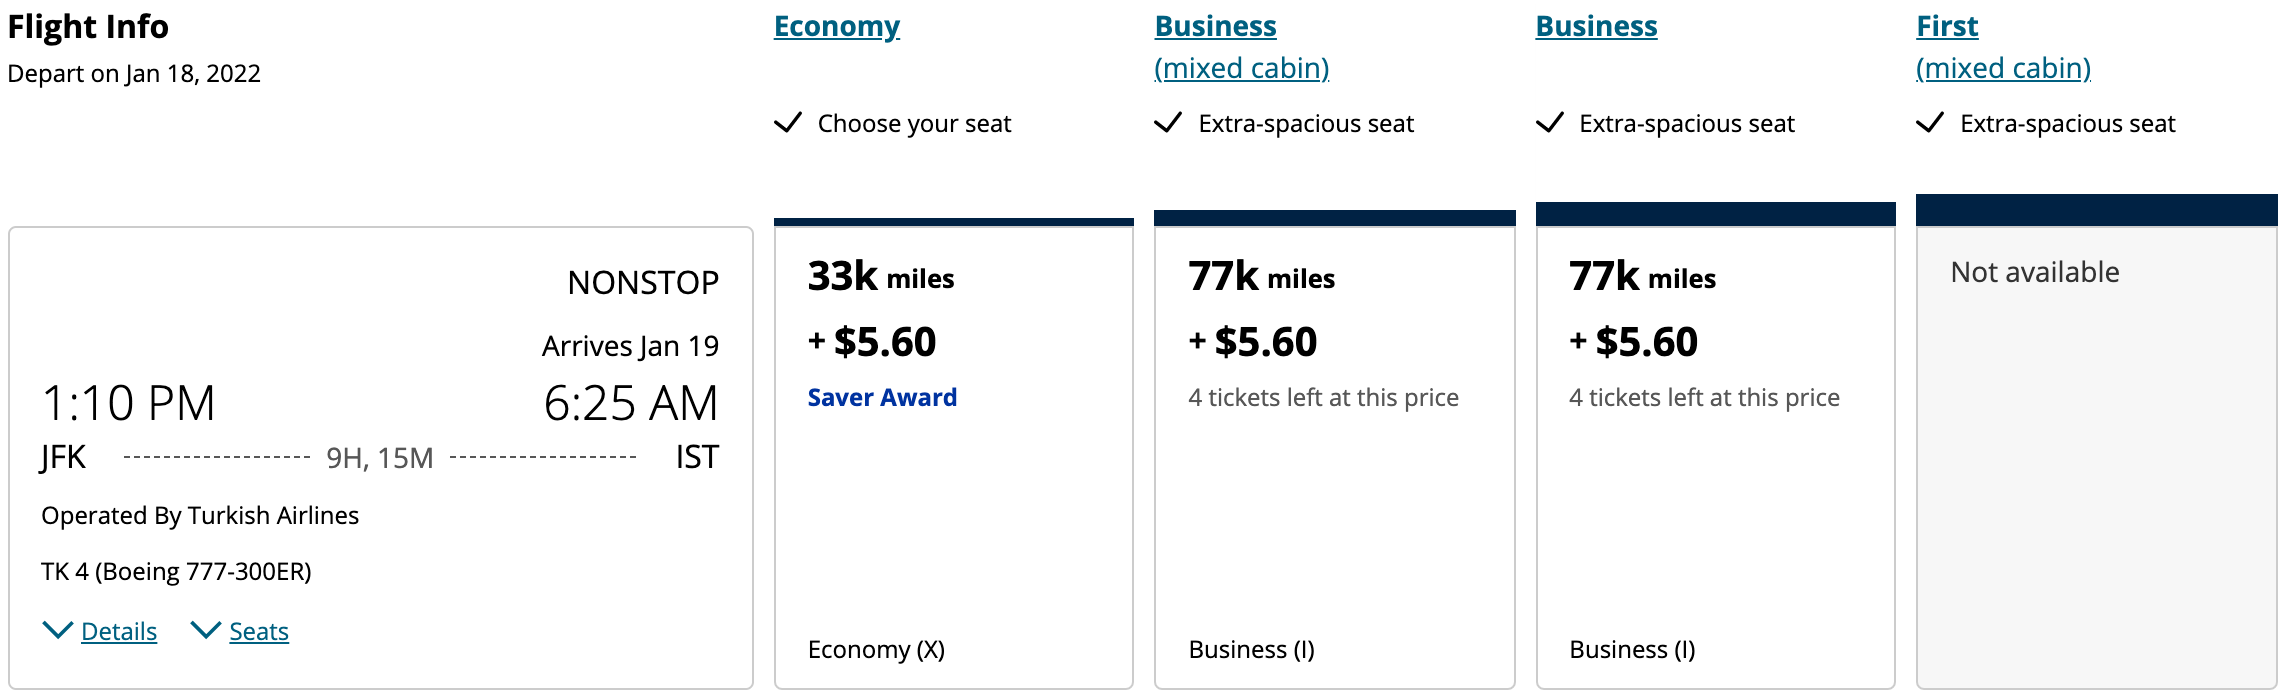Expand the Details chevron for flight TK 4
This screenshot has width=2286, height=700.
tap(57, 630)
